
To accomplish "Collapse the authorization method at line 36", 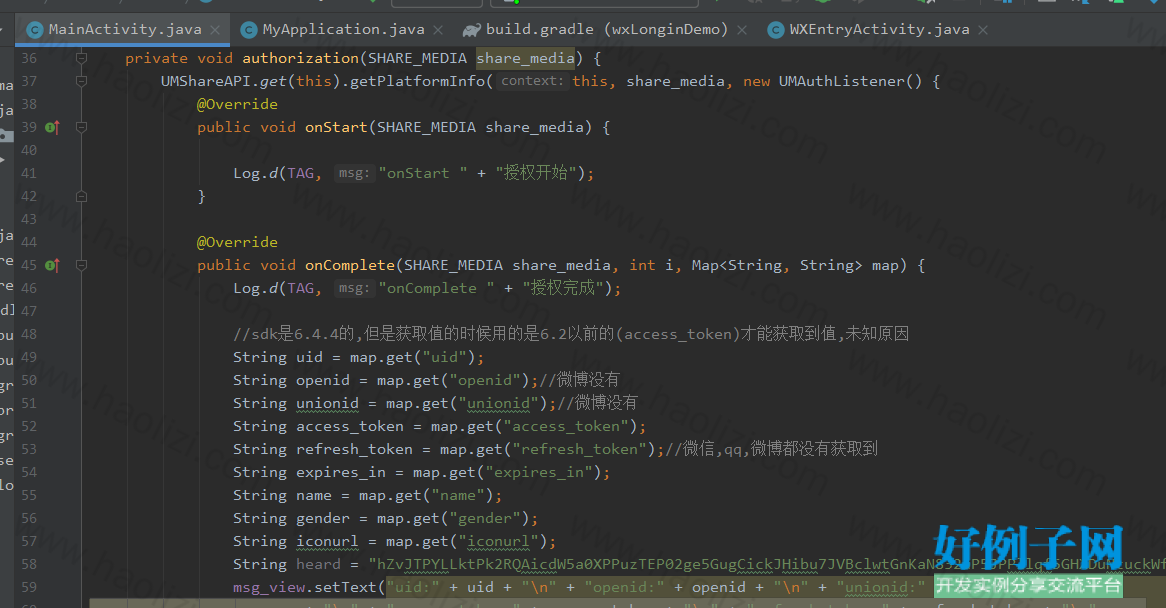I will tap(82, 58).
